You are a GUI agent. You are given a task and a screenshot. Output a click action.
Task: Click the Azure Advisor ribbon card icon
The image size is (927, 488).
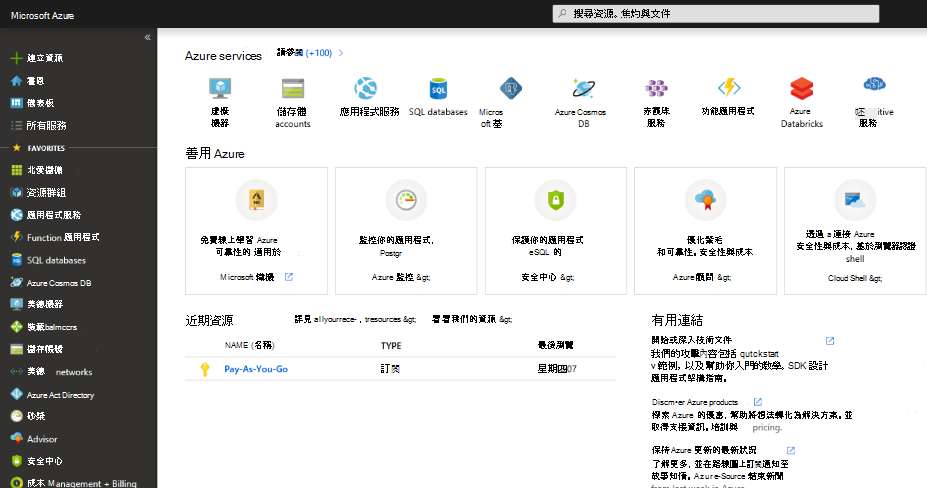[x=705, y=200]
